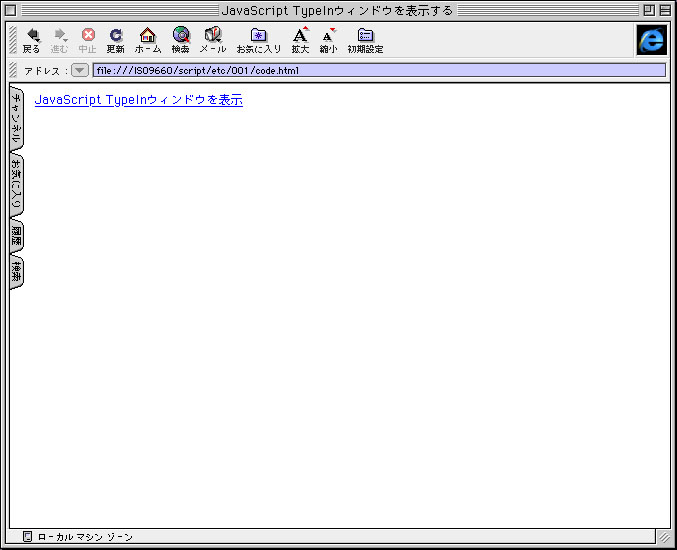Go to Home (ホーム) page icon
The height and width of the screenshot is (550, 677).
[147, 39]
